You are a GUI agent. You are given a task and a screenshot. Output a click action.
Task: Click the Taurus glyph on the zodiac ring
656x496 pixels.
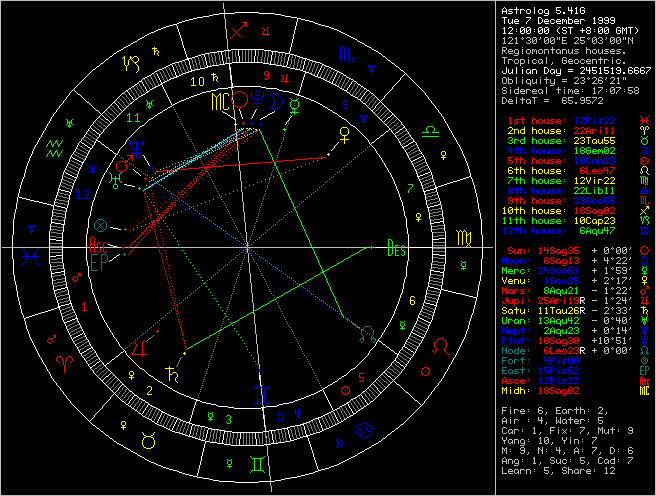[147, 439]
